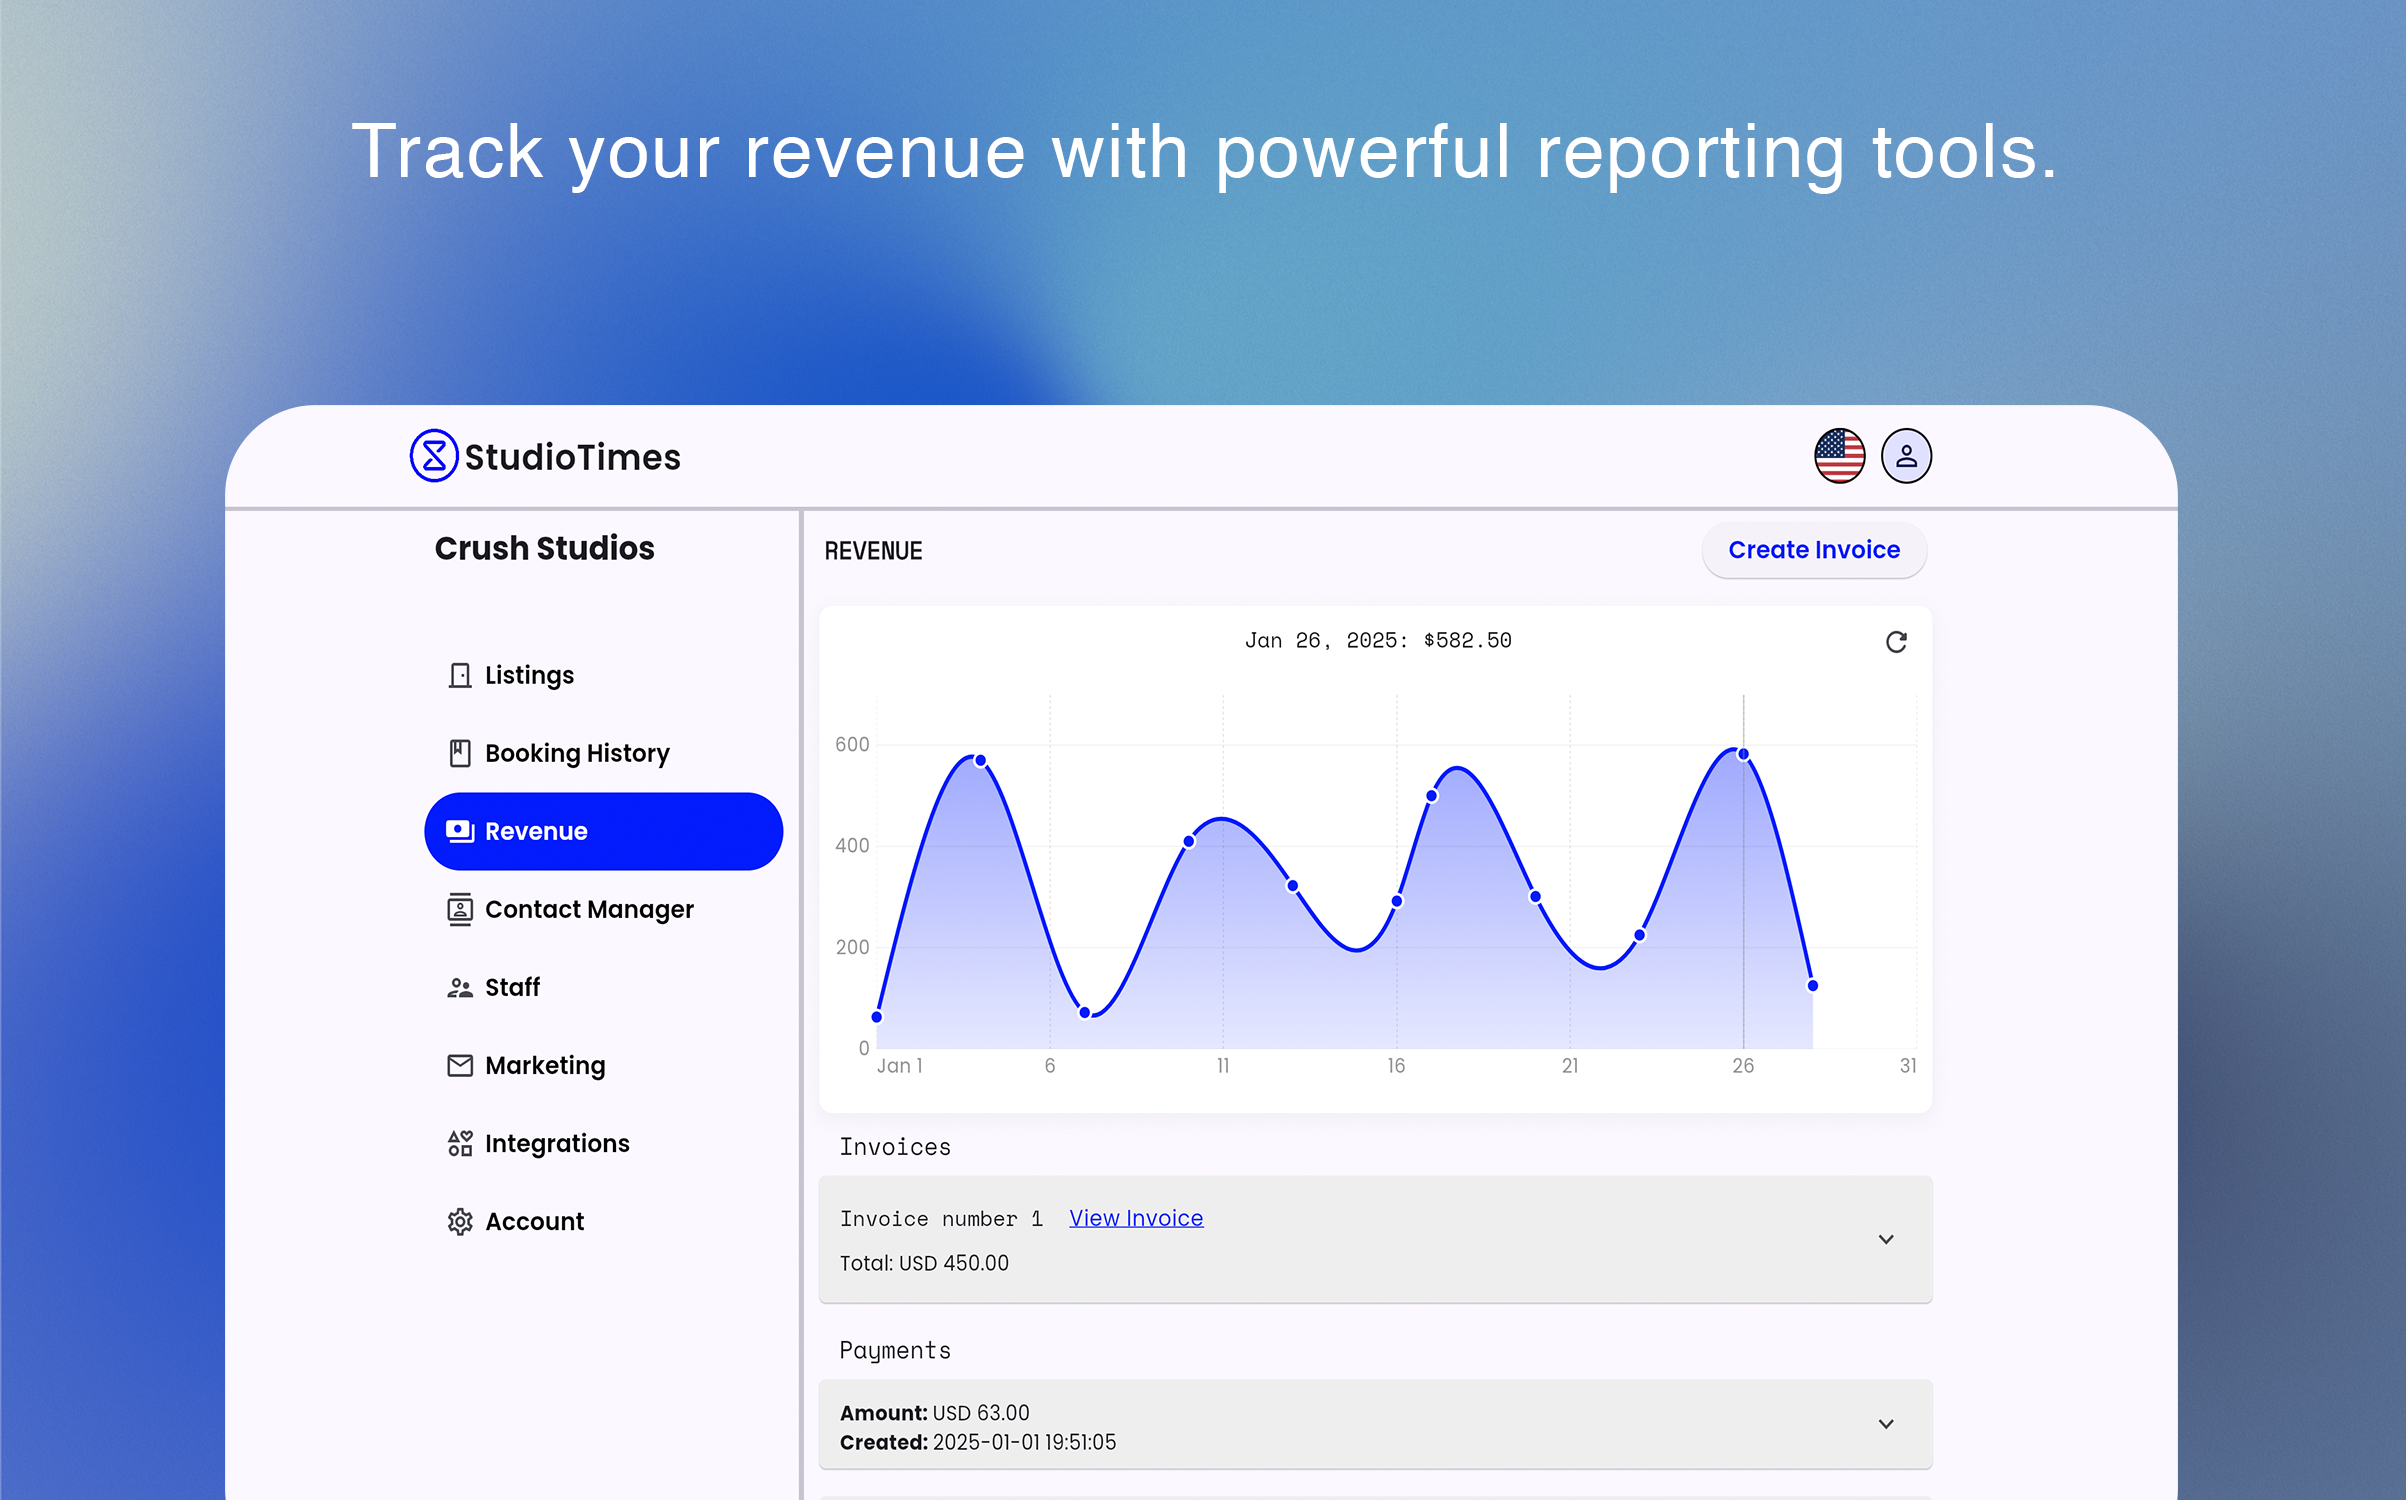
Task: Click the Marketing envelope icon
Action: click(460, 1065)
